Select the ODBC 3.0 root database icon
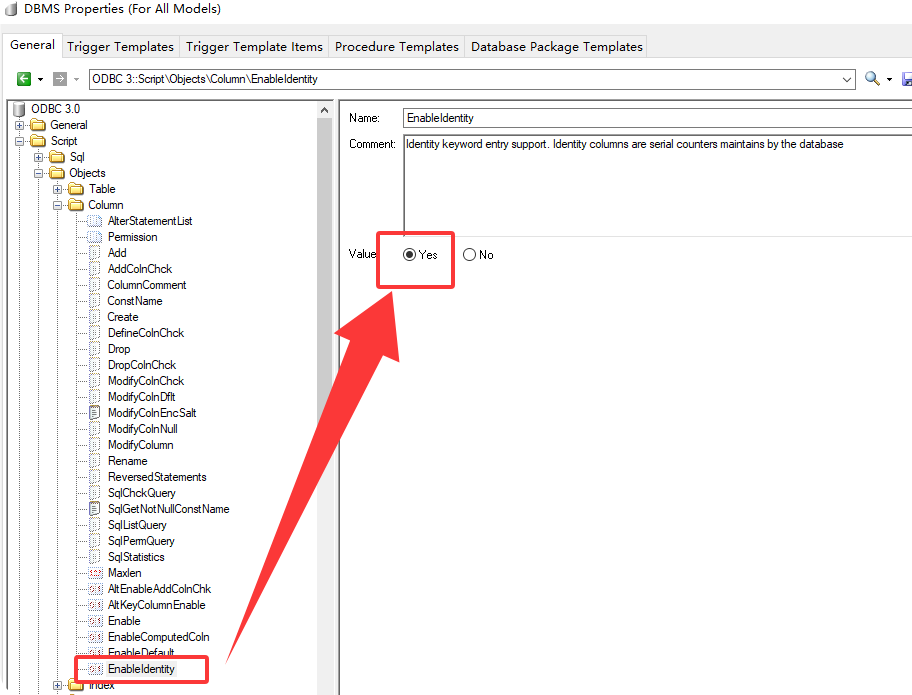This screenshot has width=912, height=695. pyautogui.click(x=19, y=109)
